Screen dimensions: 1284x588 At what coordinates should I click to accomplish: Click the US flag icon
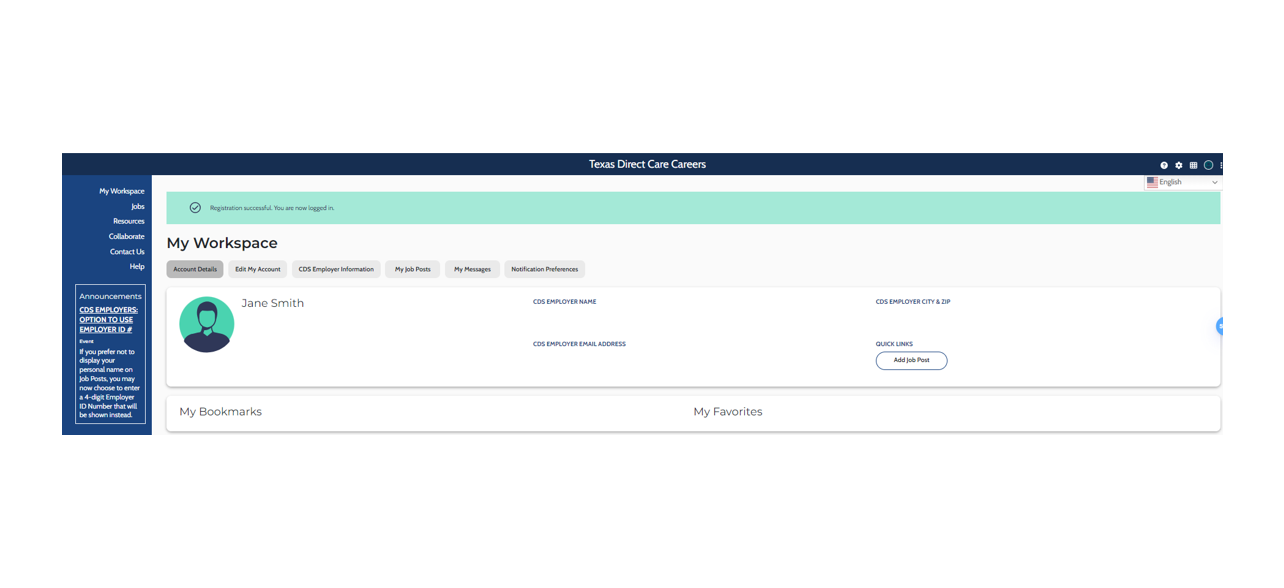tap(1152, 182)
